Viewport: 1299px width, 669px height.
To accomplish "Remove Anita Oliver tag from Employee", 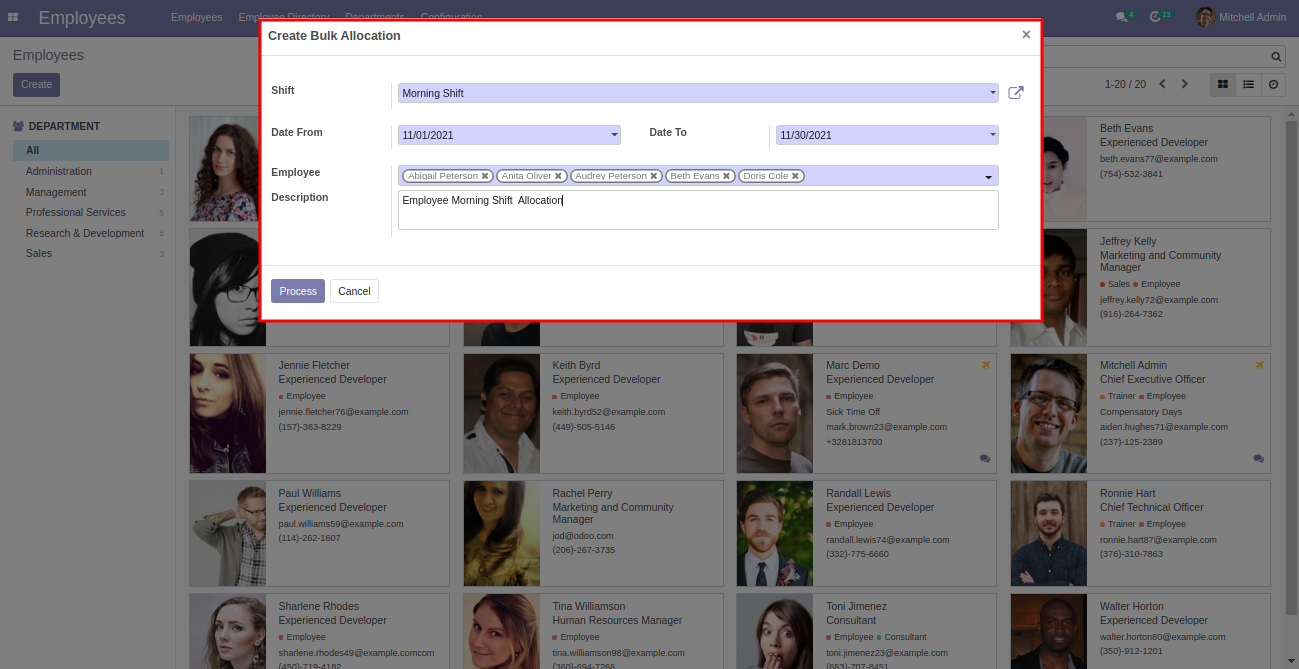I will (x=558, y=176).
